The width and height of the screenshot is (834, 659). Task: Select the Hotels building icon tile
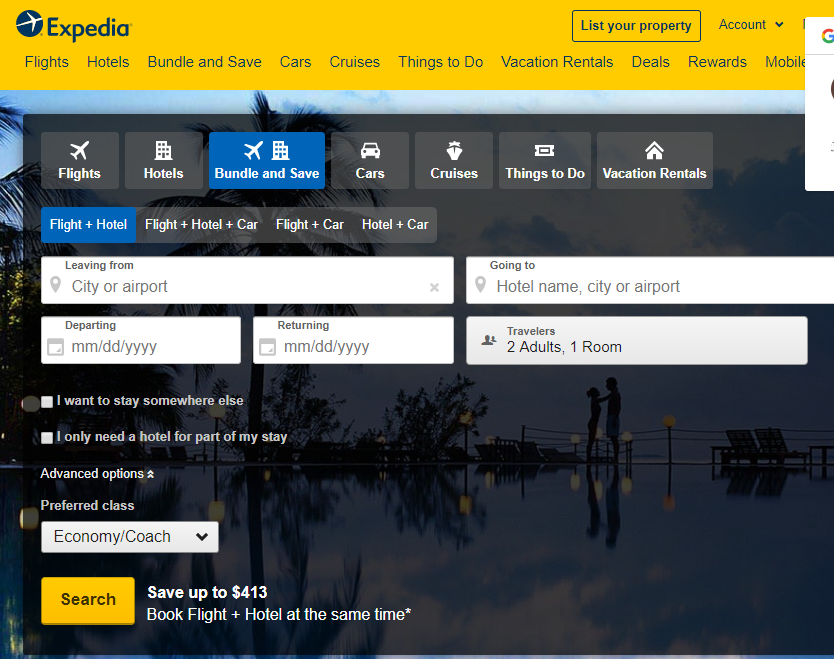(163, 160)
